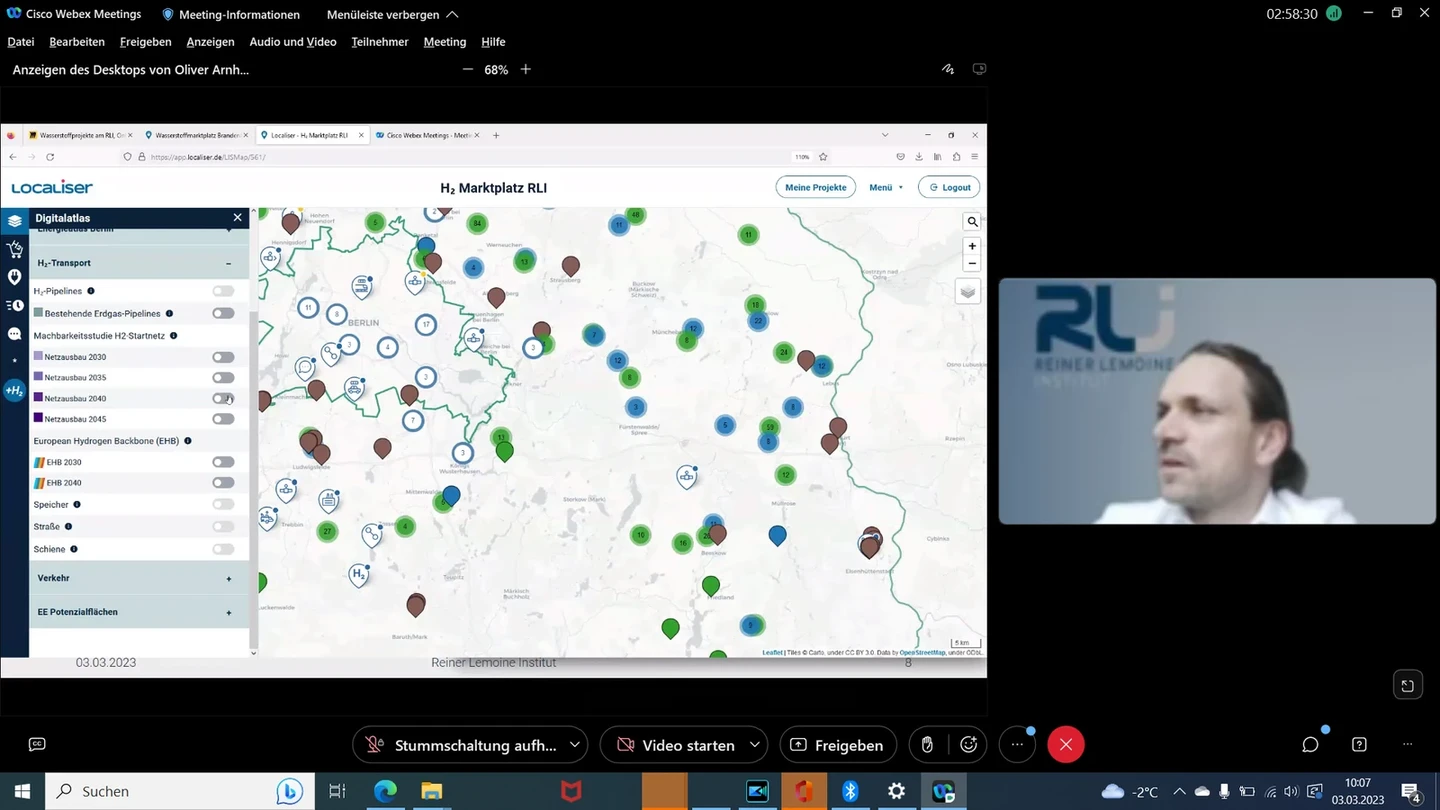Zoom out on the map with minus button
The width and height of the screenshot is (1440, 810).
(x=972, y=264)
